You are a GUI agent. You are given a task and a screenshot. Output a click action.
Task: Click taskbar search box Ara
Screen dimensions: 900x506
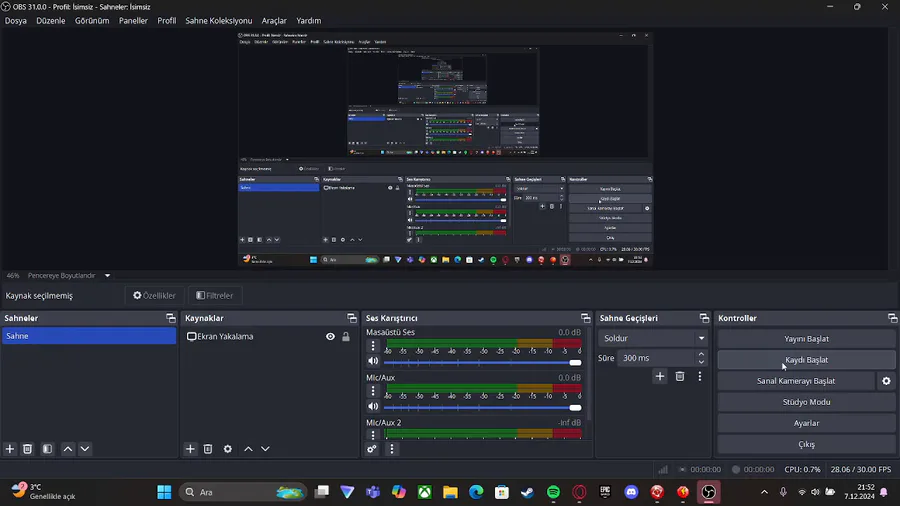tap(243, 492)
